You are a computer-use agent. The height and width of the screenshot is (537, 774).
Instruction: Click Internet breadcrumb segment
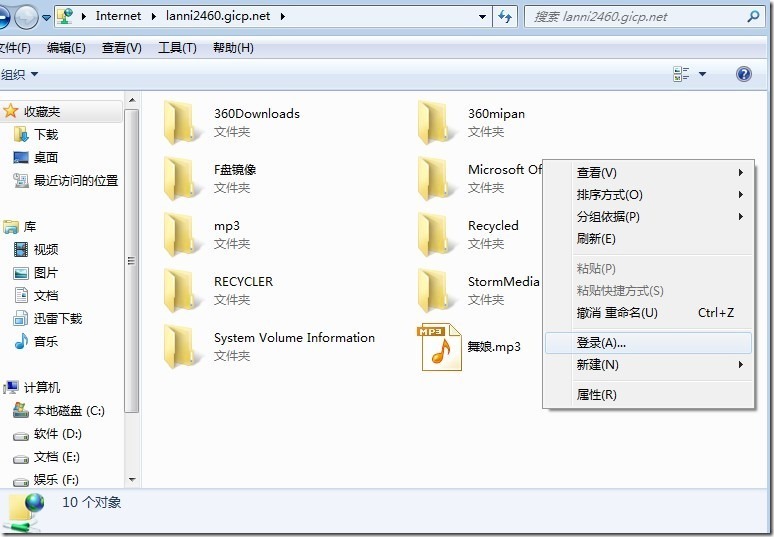click(118, 16)
